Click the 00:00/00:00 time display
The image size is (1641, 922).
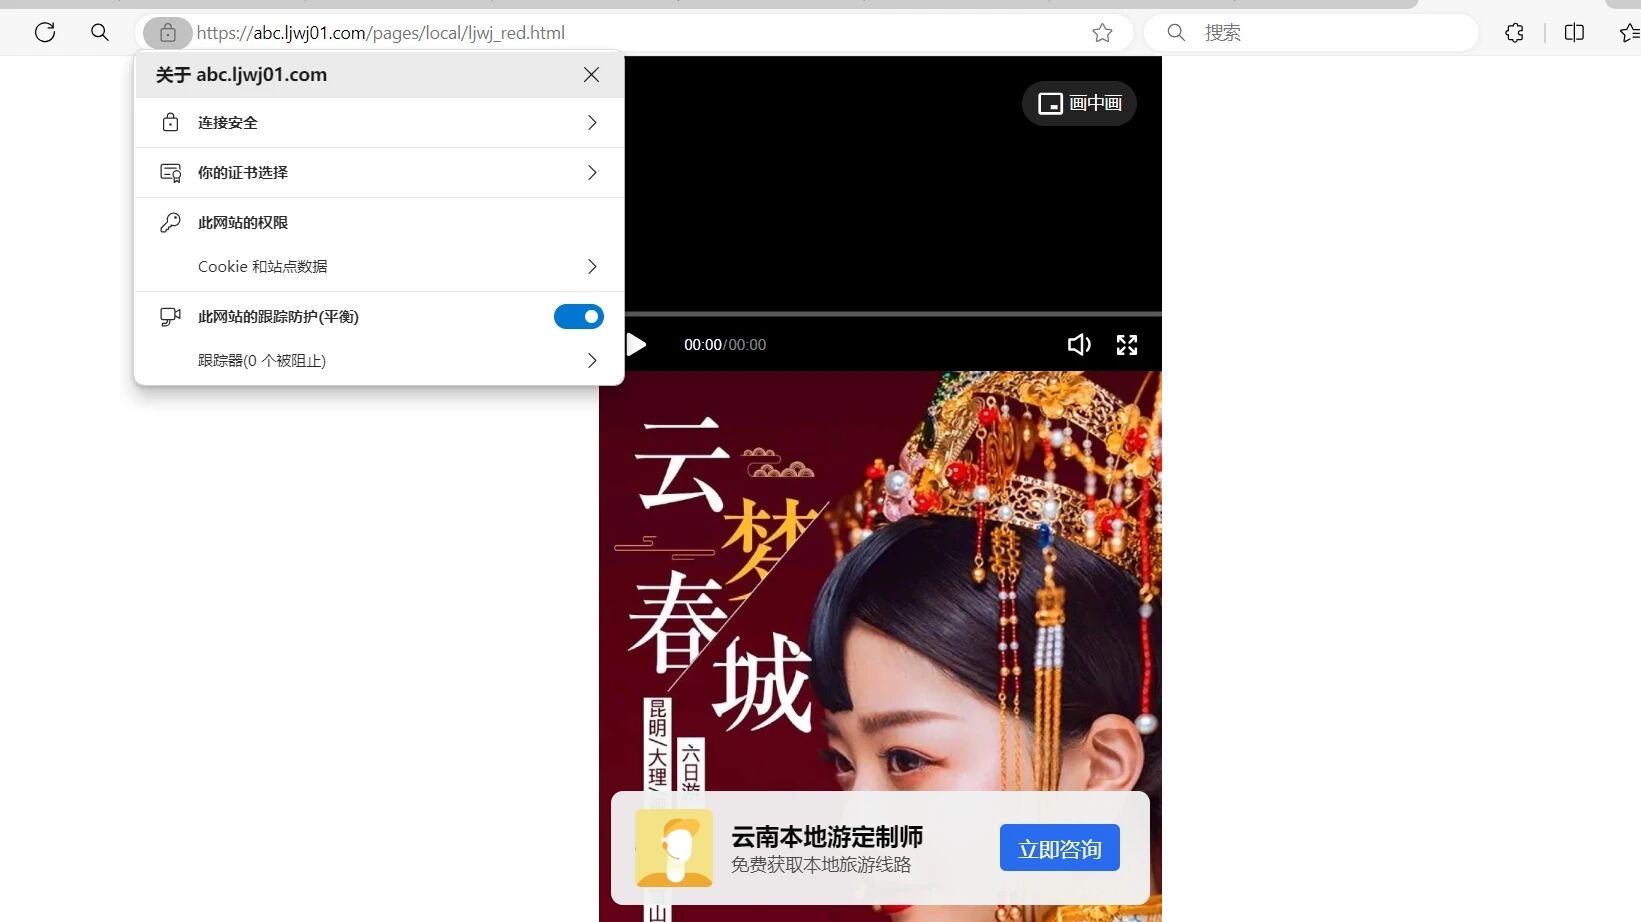[x=725, y=345]
